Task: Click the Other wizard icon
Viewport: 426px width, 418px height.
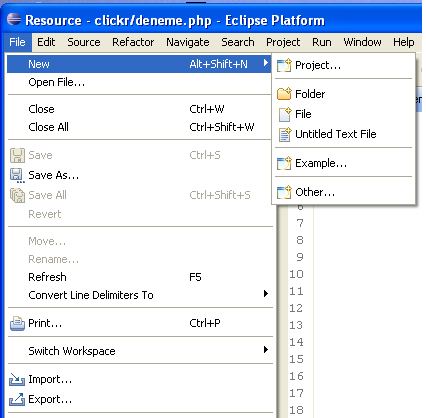Action: click(x=284, y=192)
